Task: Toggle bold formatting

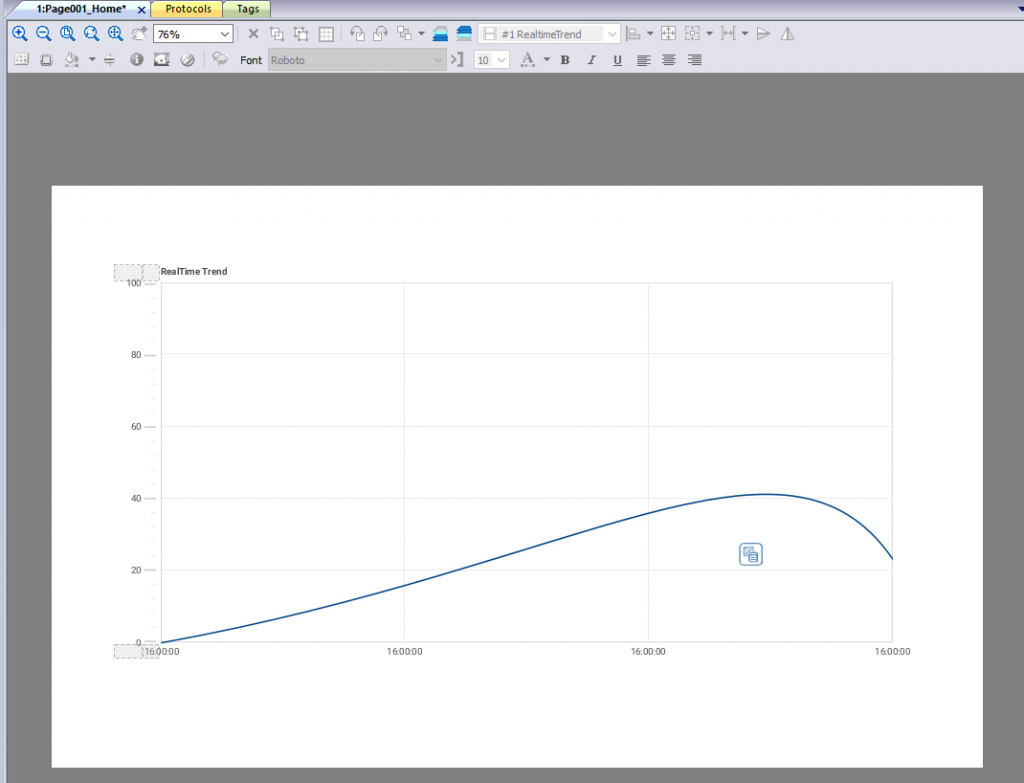Action: point(566,60)
